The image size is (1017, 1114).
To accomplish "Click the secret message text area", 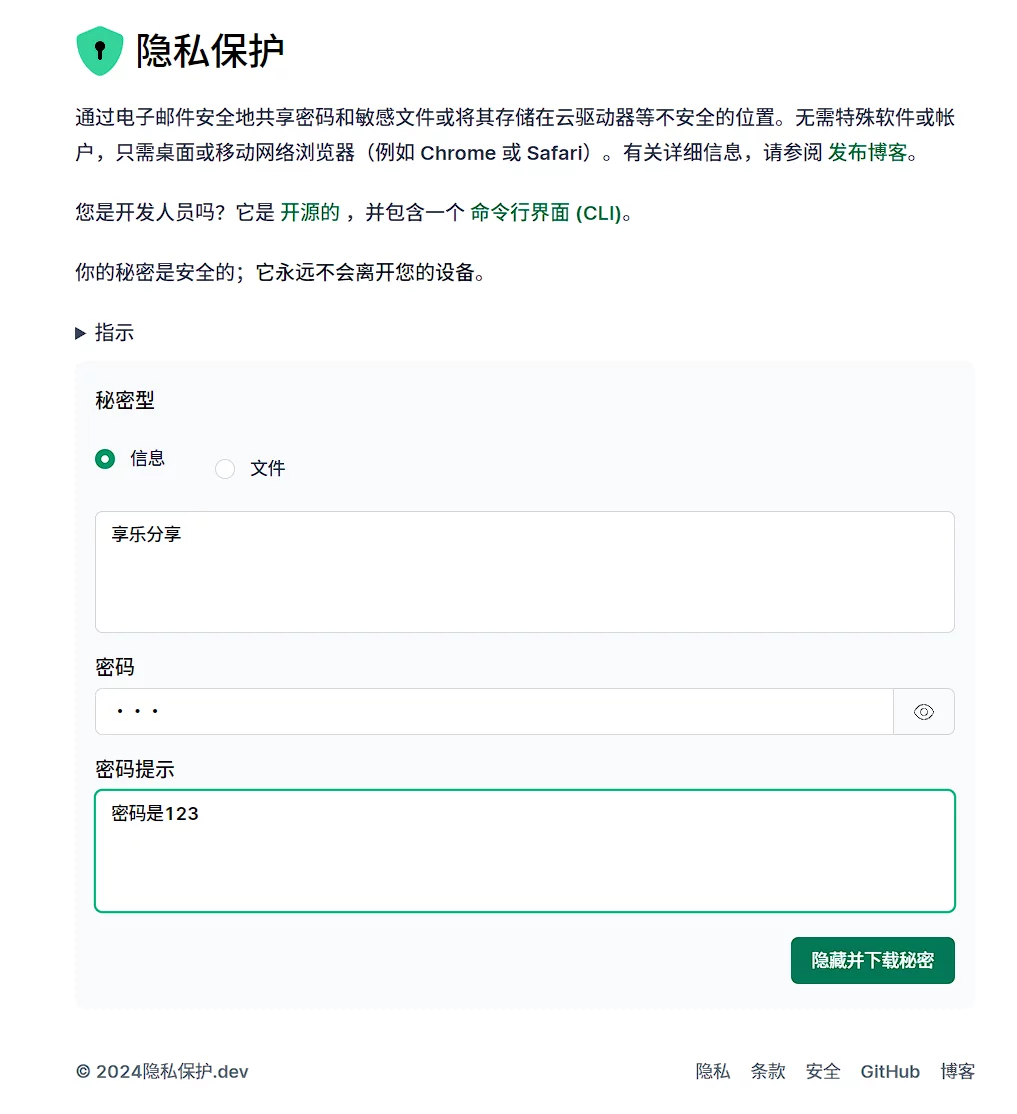I will click(524, 572).
